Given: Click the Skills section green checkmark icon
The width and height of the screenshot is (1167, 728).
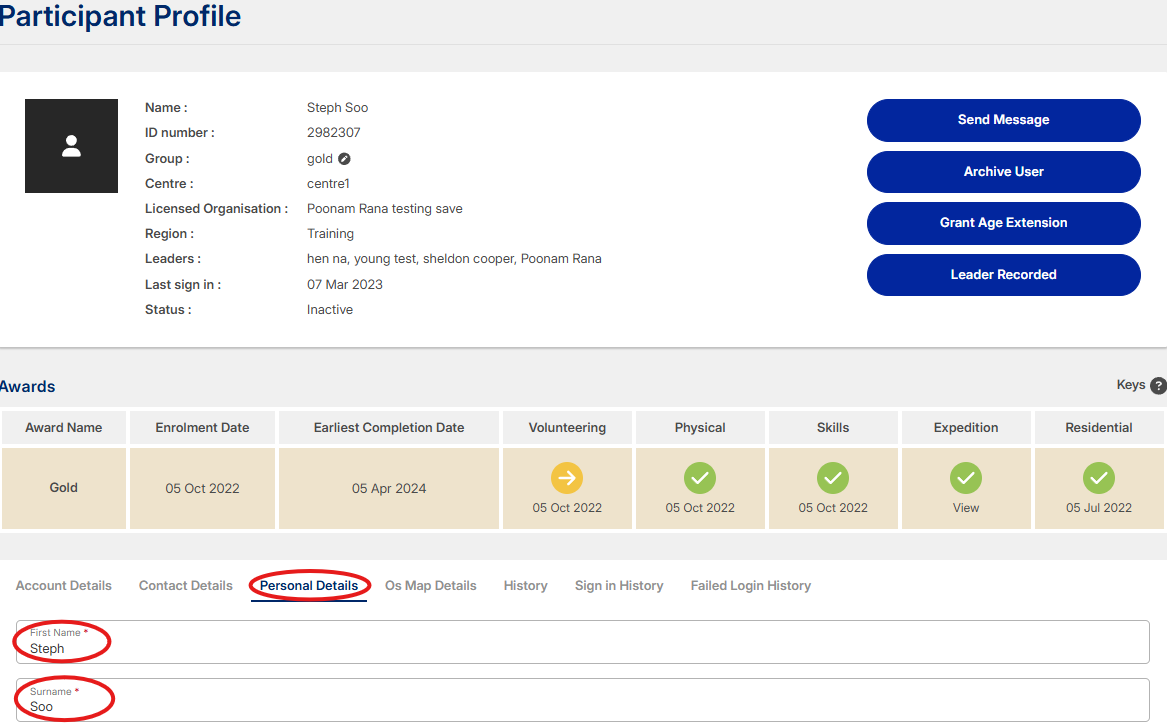Looking at the screenshot, I should 833,478.
